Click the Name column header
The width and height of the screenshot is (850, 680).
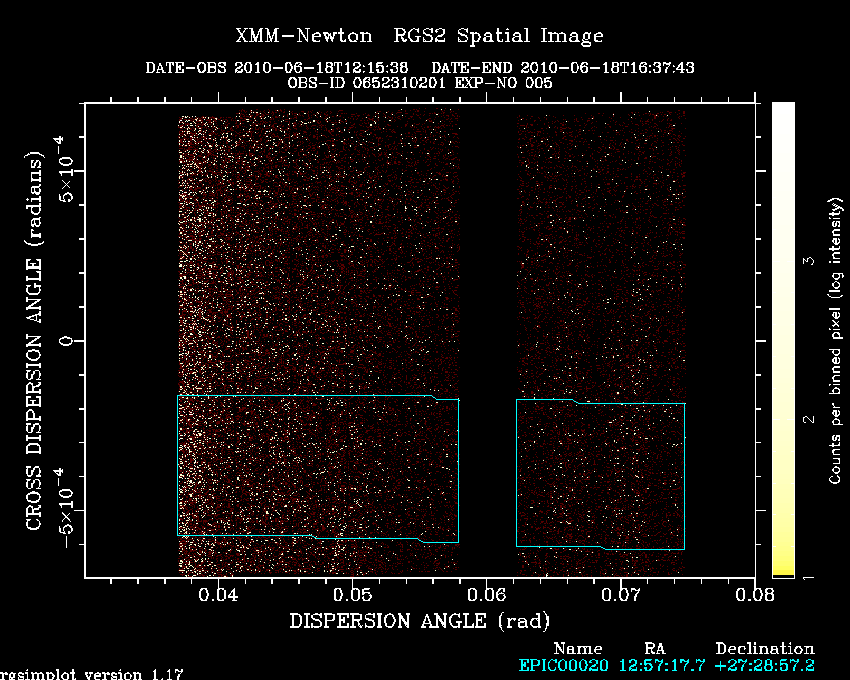577,649
